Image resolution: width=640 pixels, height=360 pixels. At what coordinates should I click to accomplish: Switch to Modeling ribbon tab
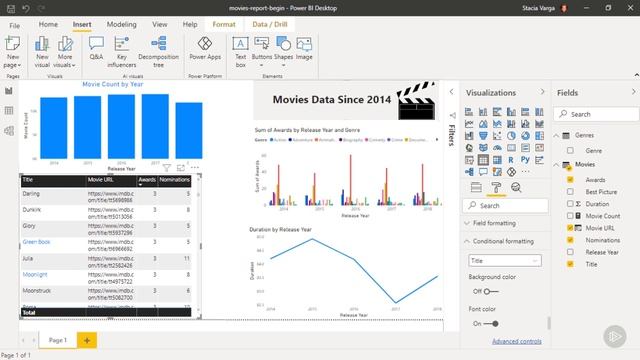point(122,24)
